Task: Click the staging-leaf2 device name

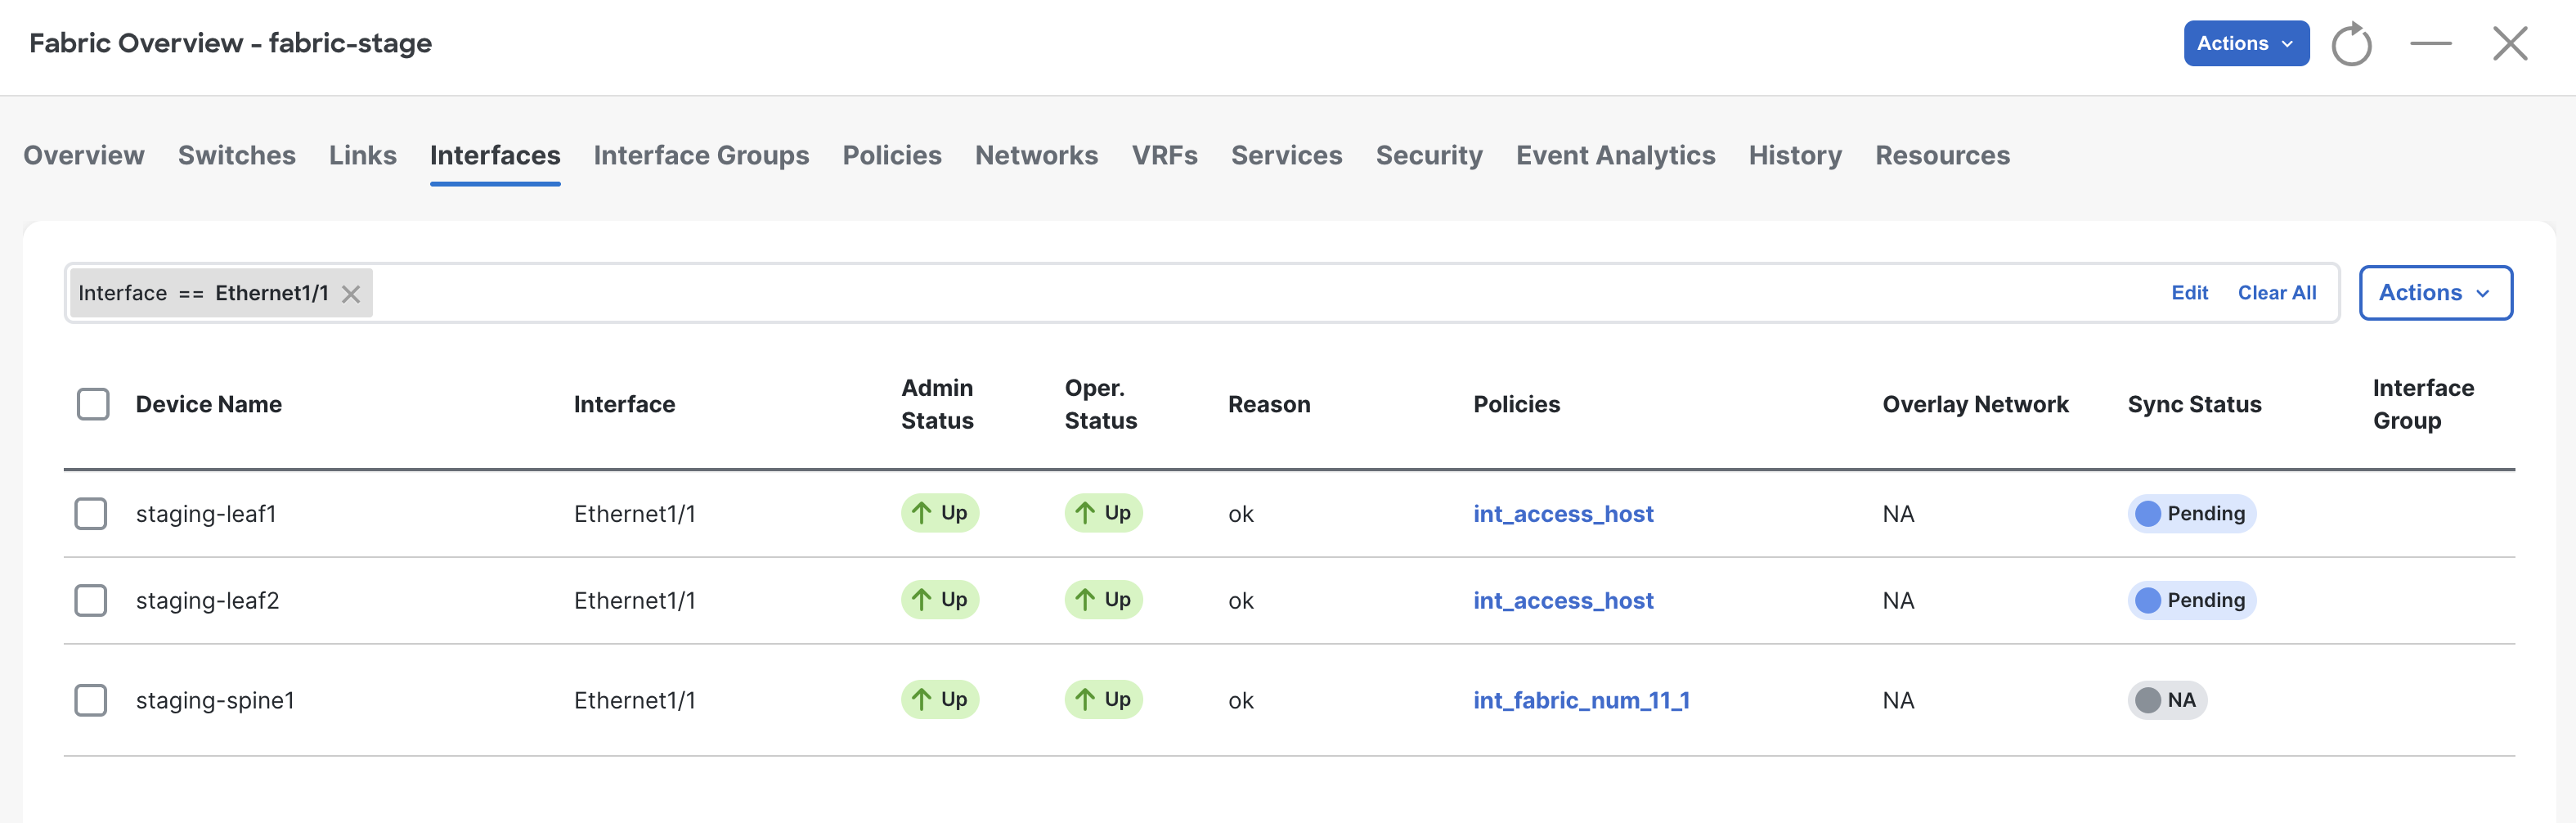Action: point(207,601)
